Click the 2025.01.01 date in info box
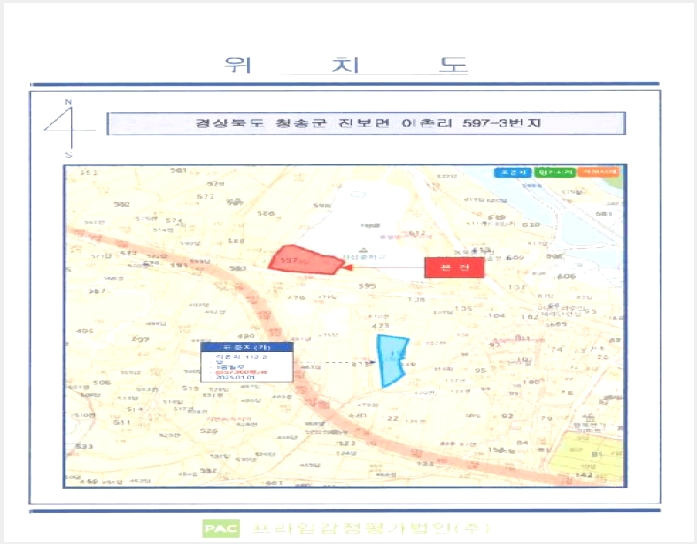Screen dimensions: 697x544 tap(235, 377)
